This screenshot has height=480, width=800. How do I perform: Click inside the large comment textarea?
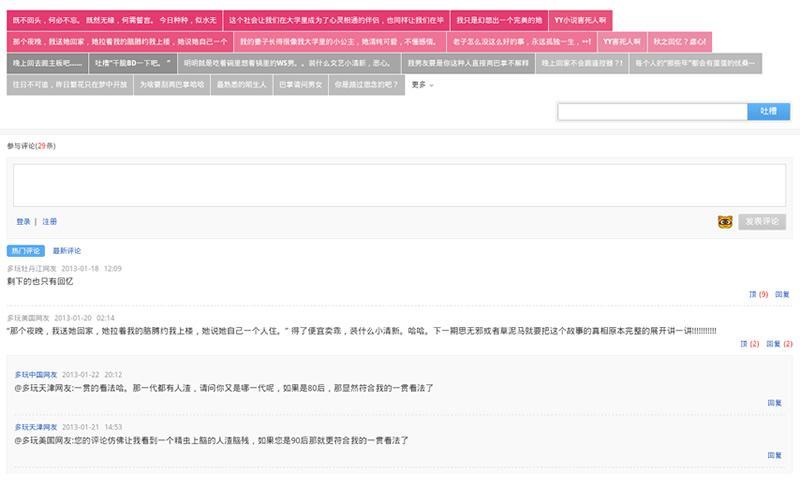point(399,185)
